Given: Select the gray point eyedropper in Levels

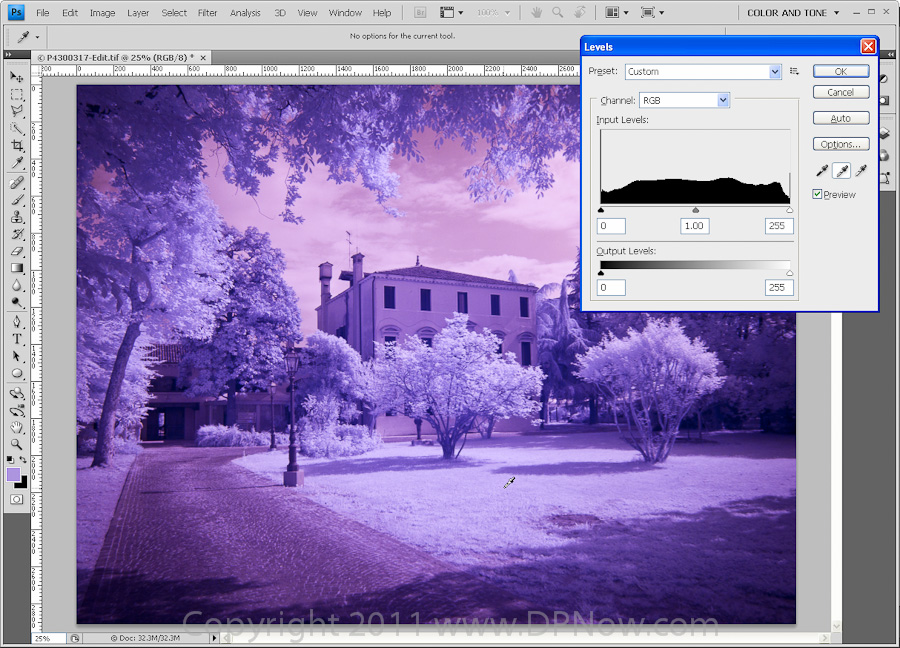Looking at the screenshot, I should (x=841, y=171).
